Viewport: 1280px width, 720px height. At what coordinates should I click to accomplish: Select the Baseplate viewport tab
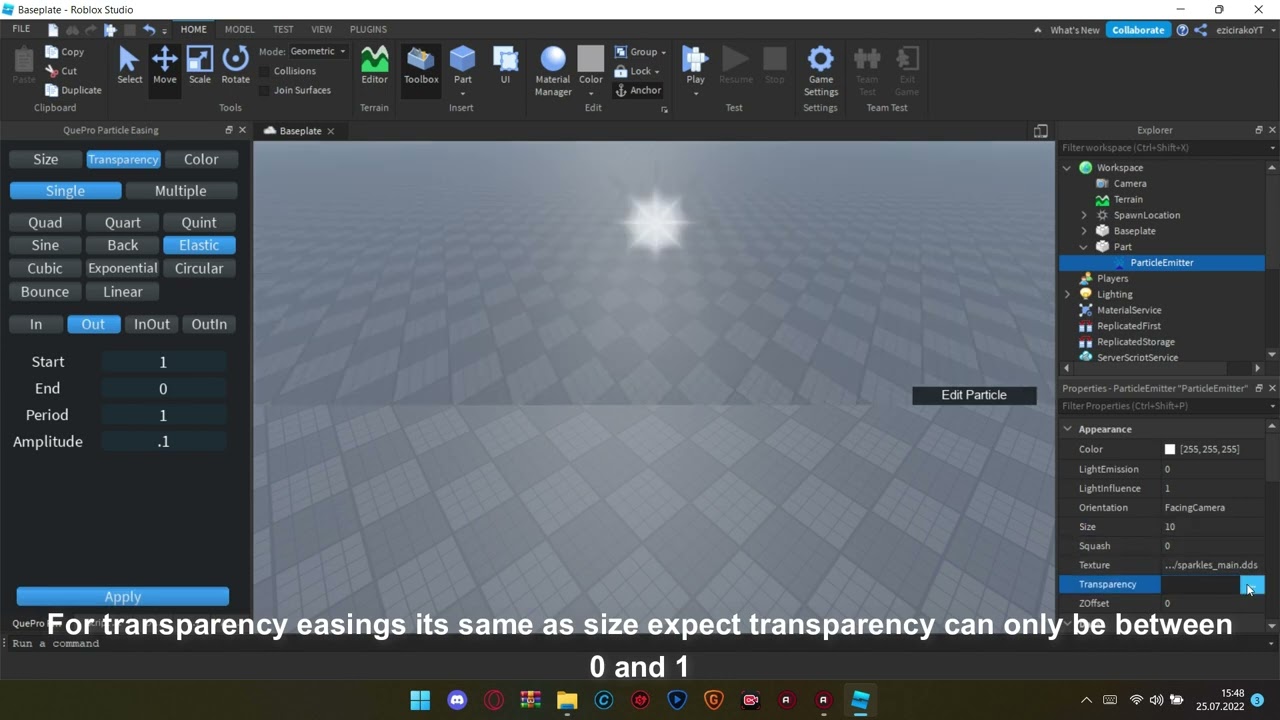coord(300,131)
